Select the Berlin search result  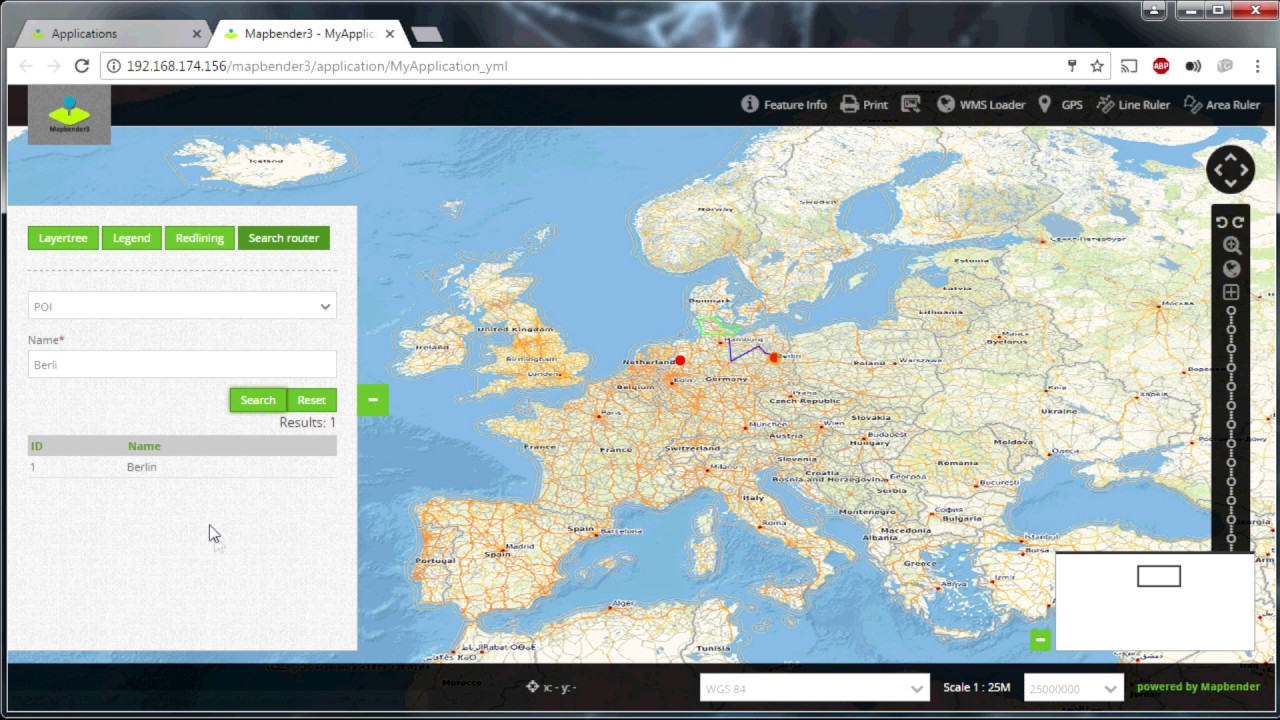pyautogui.click(x=182, y=467)
